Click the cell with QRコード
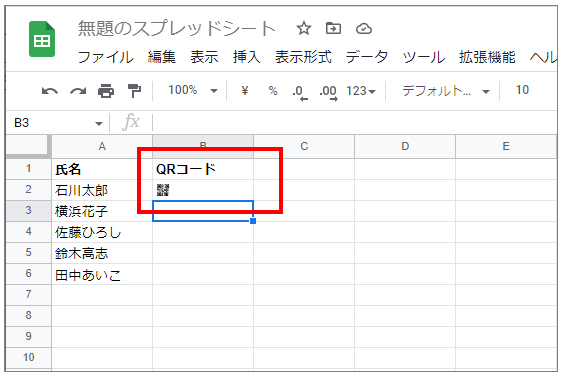 (x=203, y=169)
